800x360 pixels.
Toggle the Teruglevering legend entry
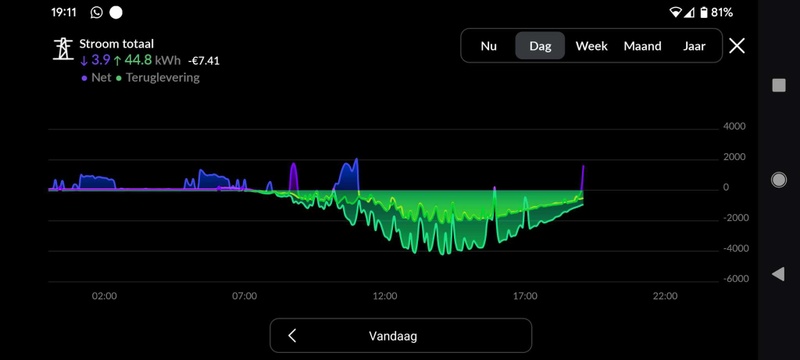tap(158, 78)
